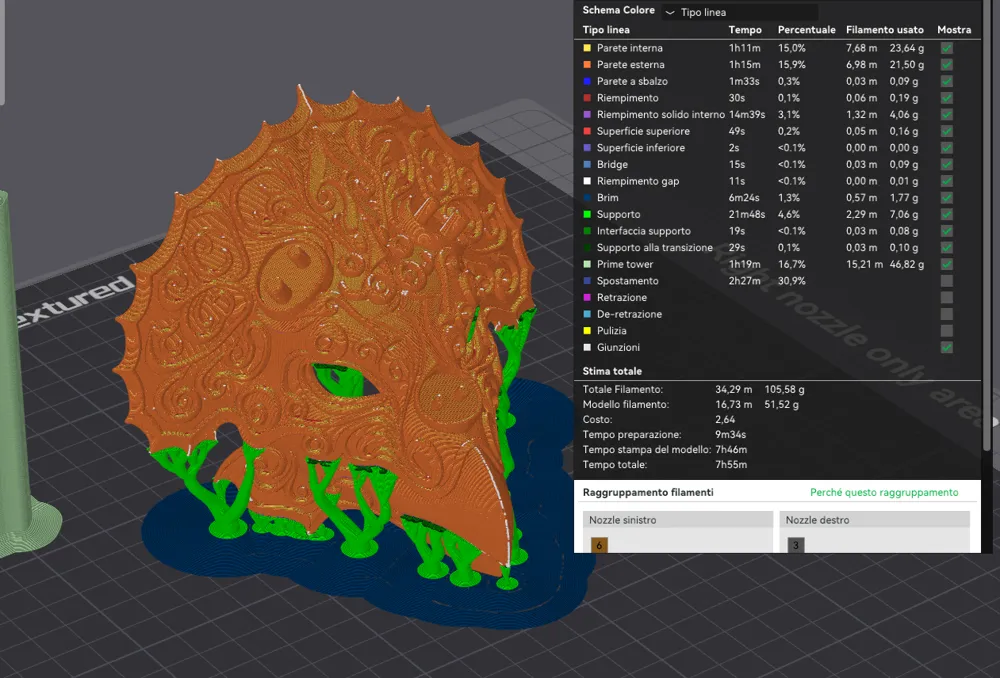
Task: Click the Nozzle destro header
Action: click(874, 520)
